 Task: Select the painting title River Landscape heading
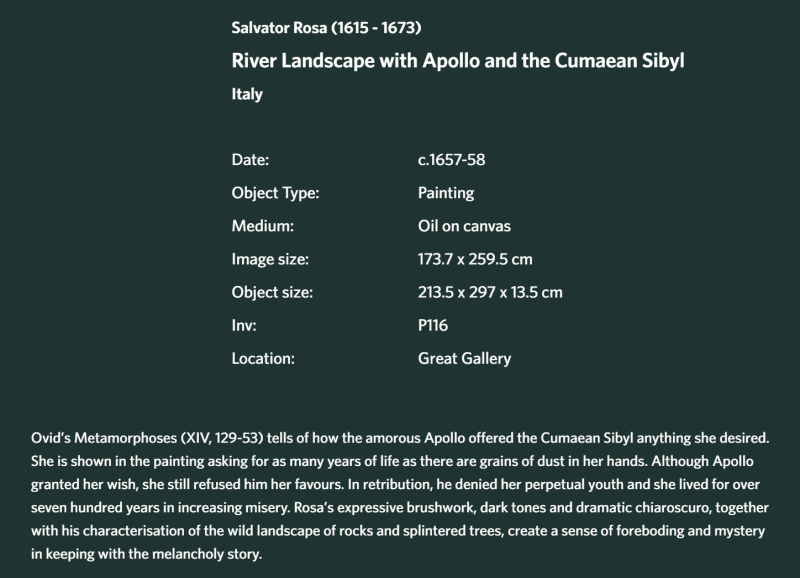(x=458, y=61)
